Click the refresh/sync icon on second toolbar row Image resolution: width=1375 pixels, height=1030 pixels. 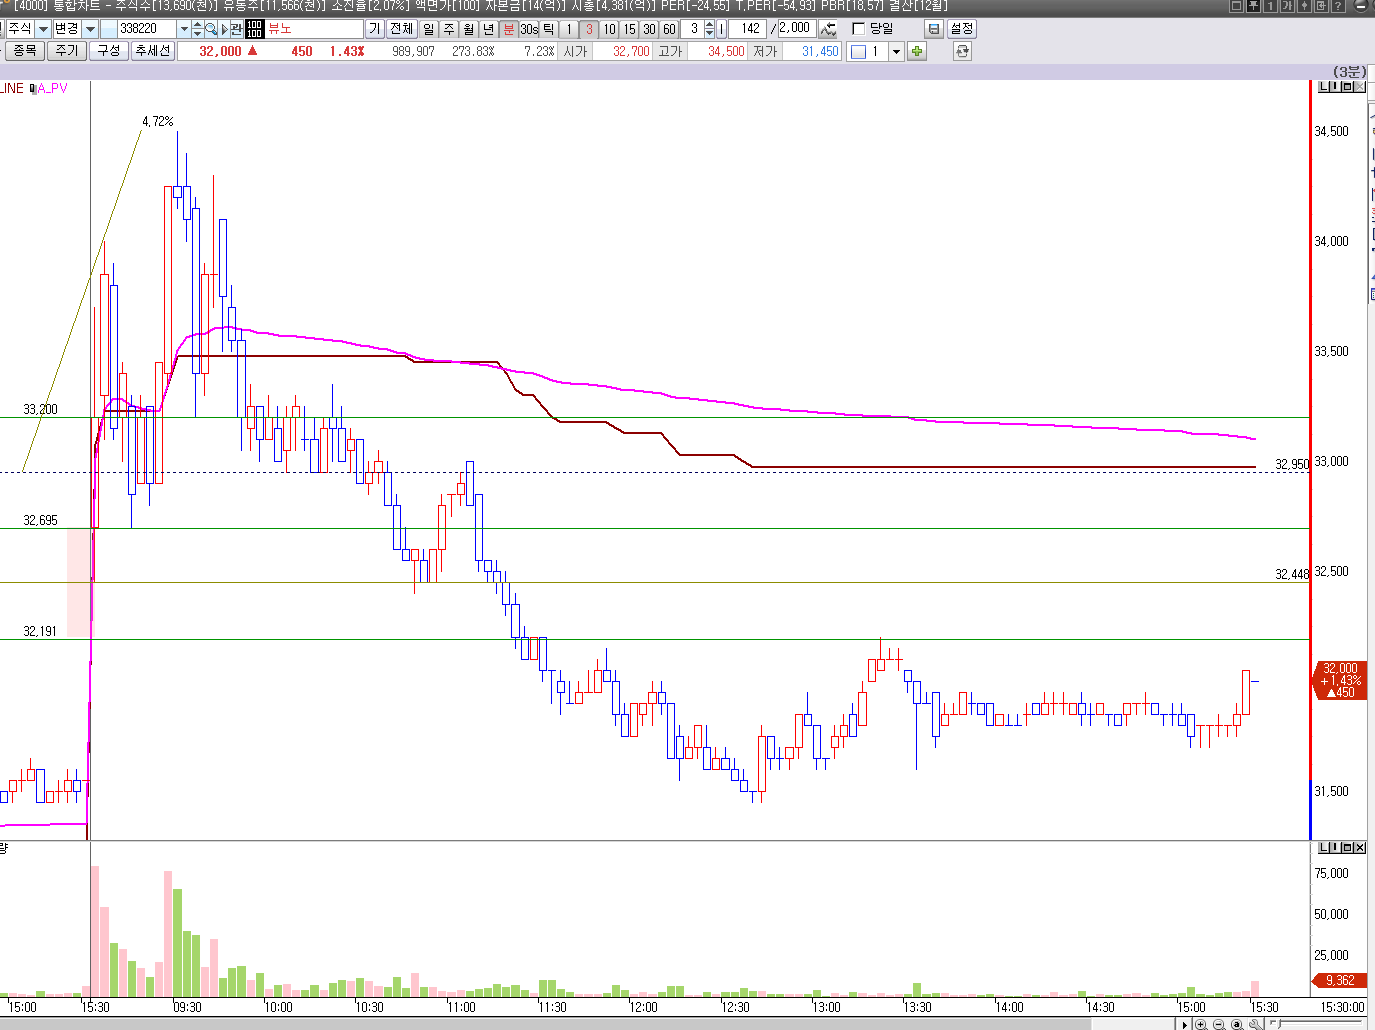point(962,51)
